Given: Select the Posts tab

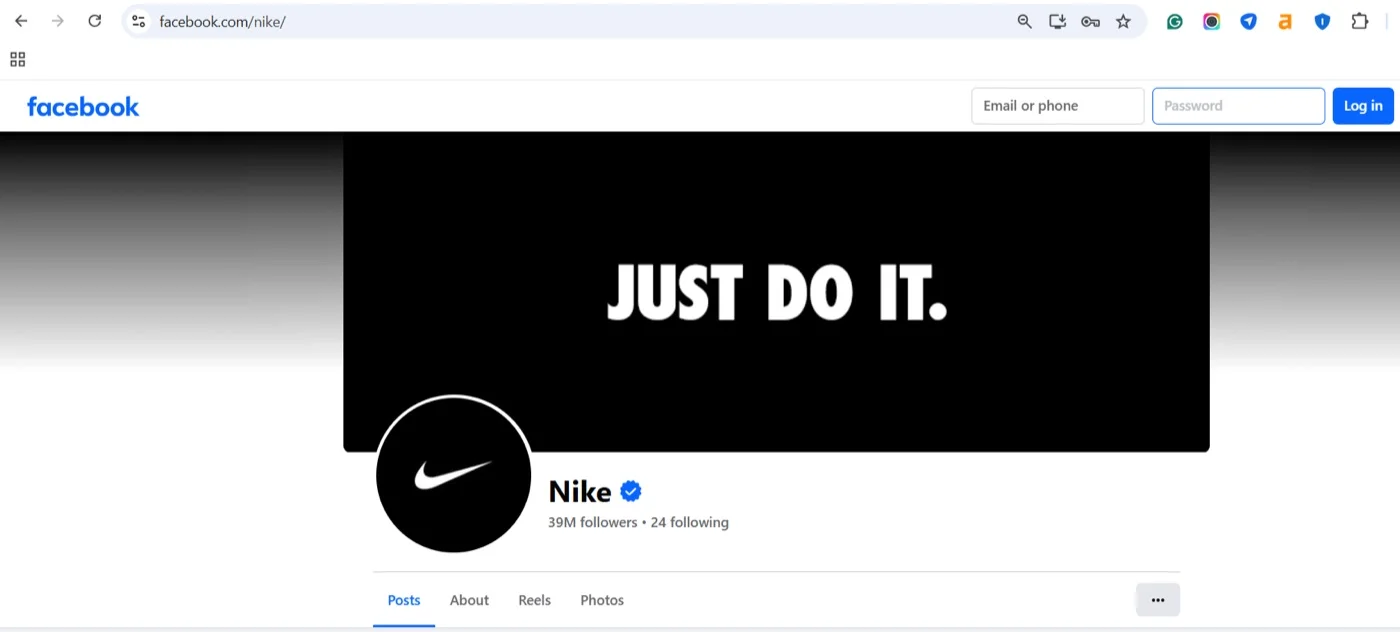Looking at the screenshot, I should pos(404,600).
